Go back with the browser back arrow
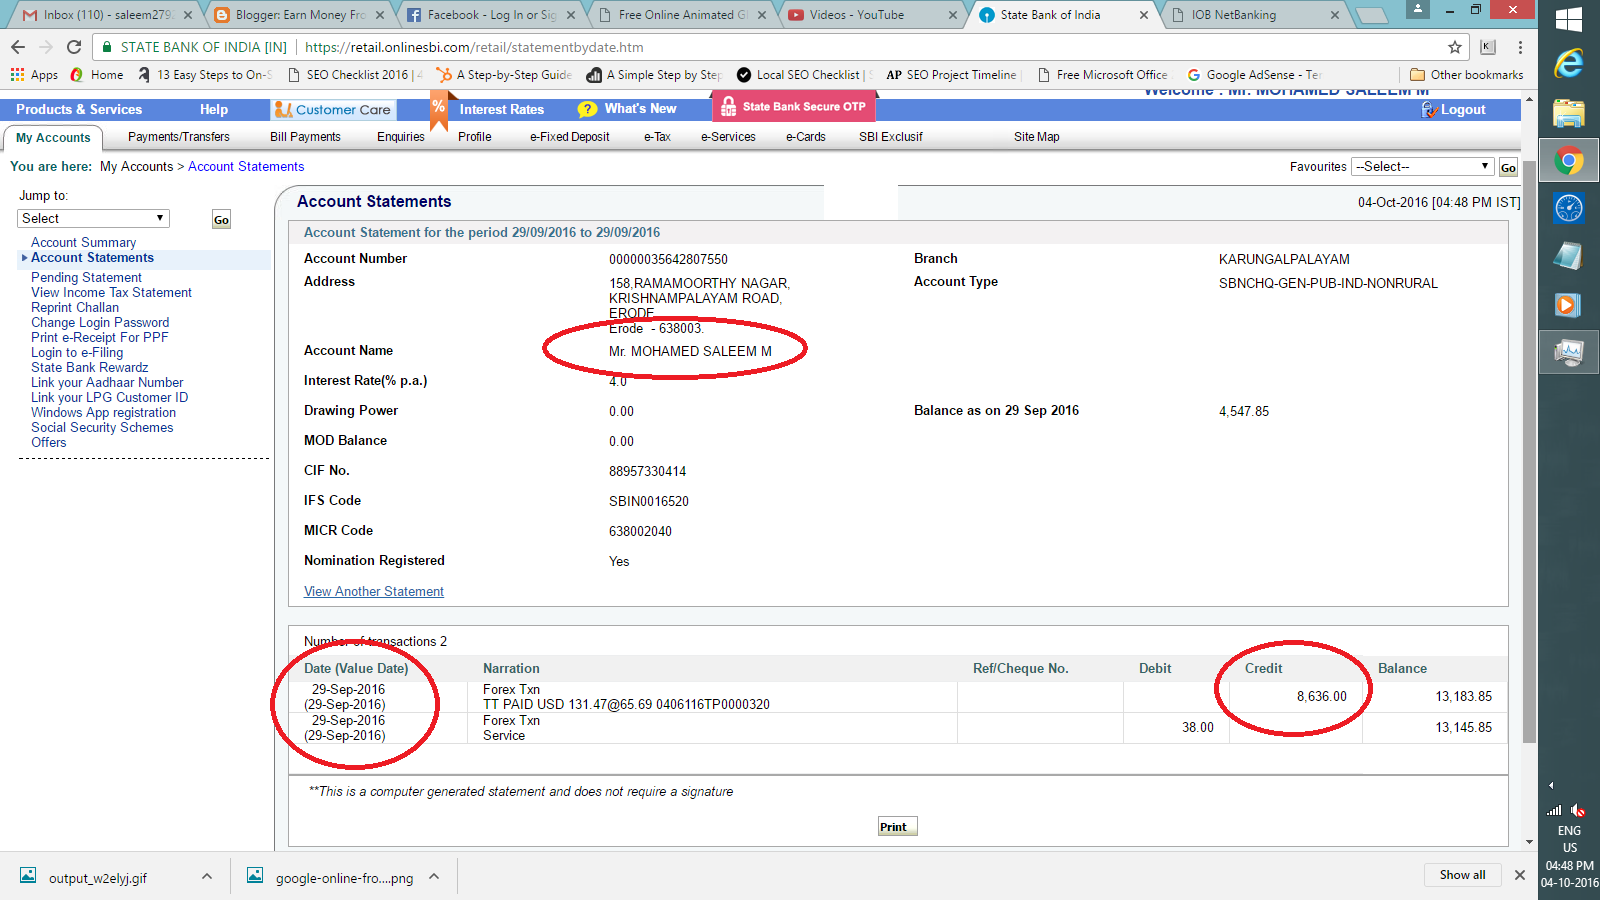1600x900 pixels. click(18, 47)
